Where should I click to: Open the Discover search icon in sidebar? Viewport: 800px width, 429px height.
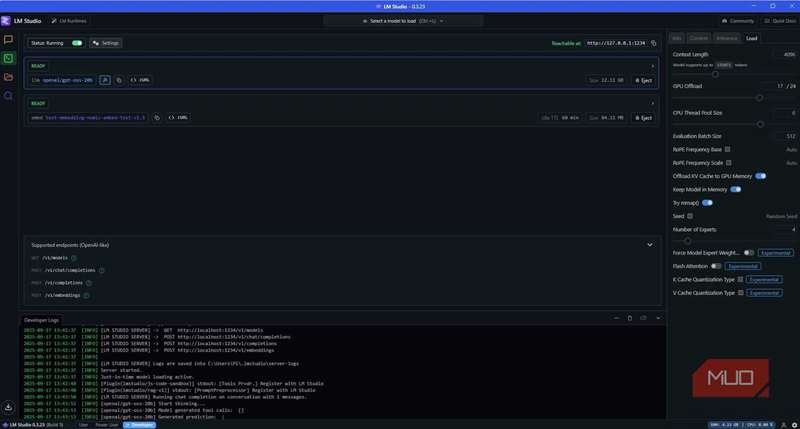pyautogui.click(x=8, y=96)
